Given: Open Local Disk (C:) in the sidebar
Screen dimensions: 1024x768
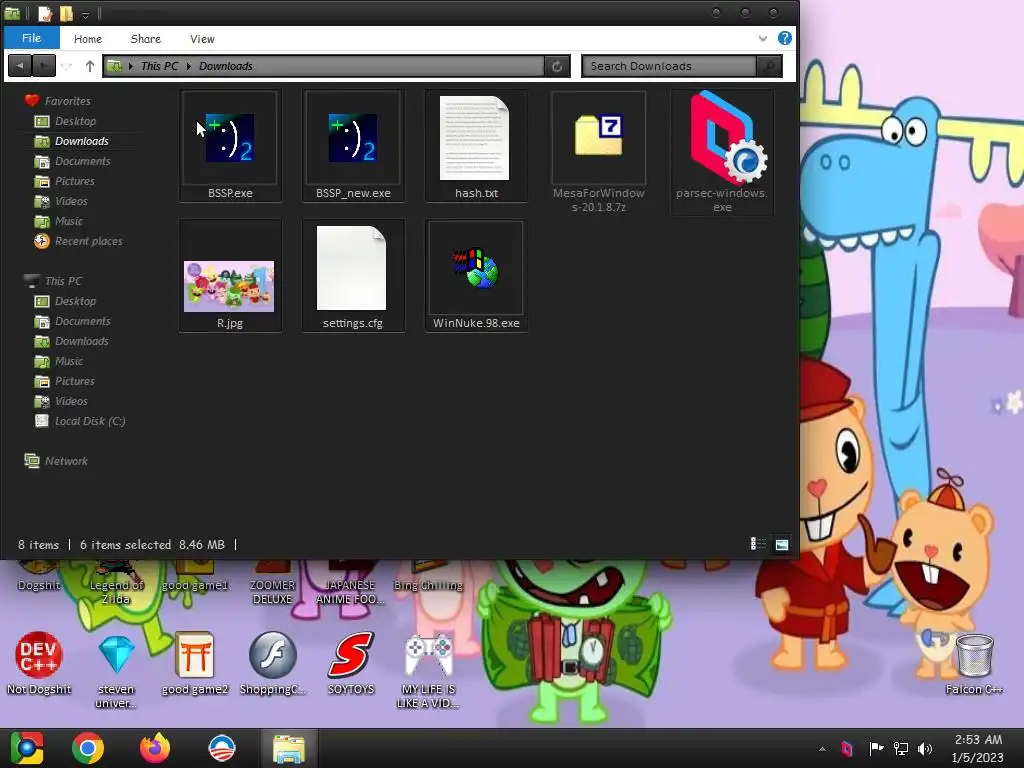Looking at the screenshot, I should pyautogui.click(x=80, y=421).
